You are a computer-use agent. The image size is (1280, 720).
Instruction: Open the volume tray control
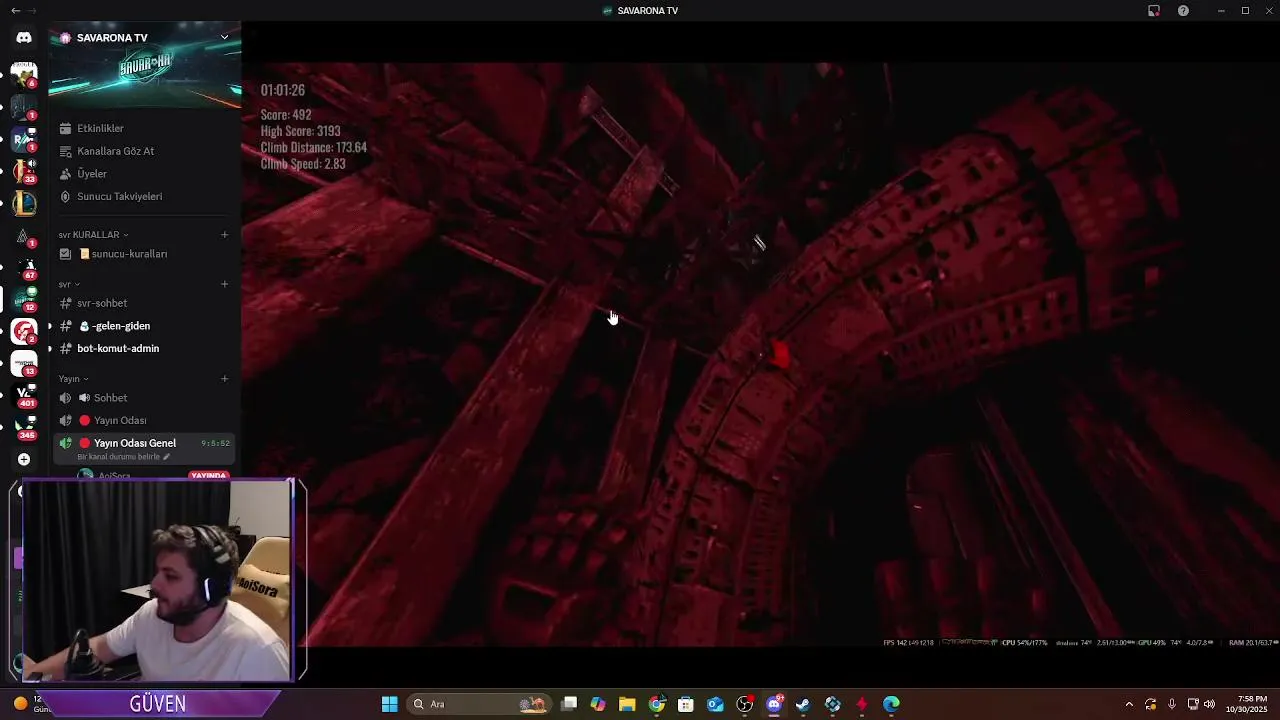click(1209, 704)
